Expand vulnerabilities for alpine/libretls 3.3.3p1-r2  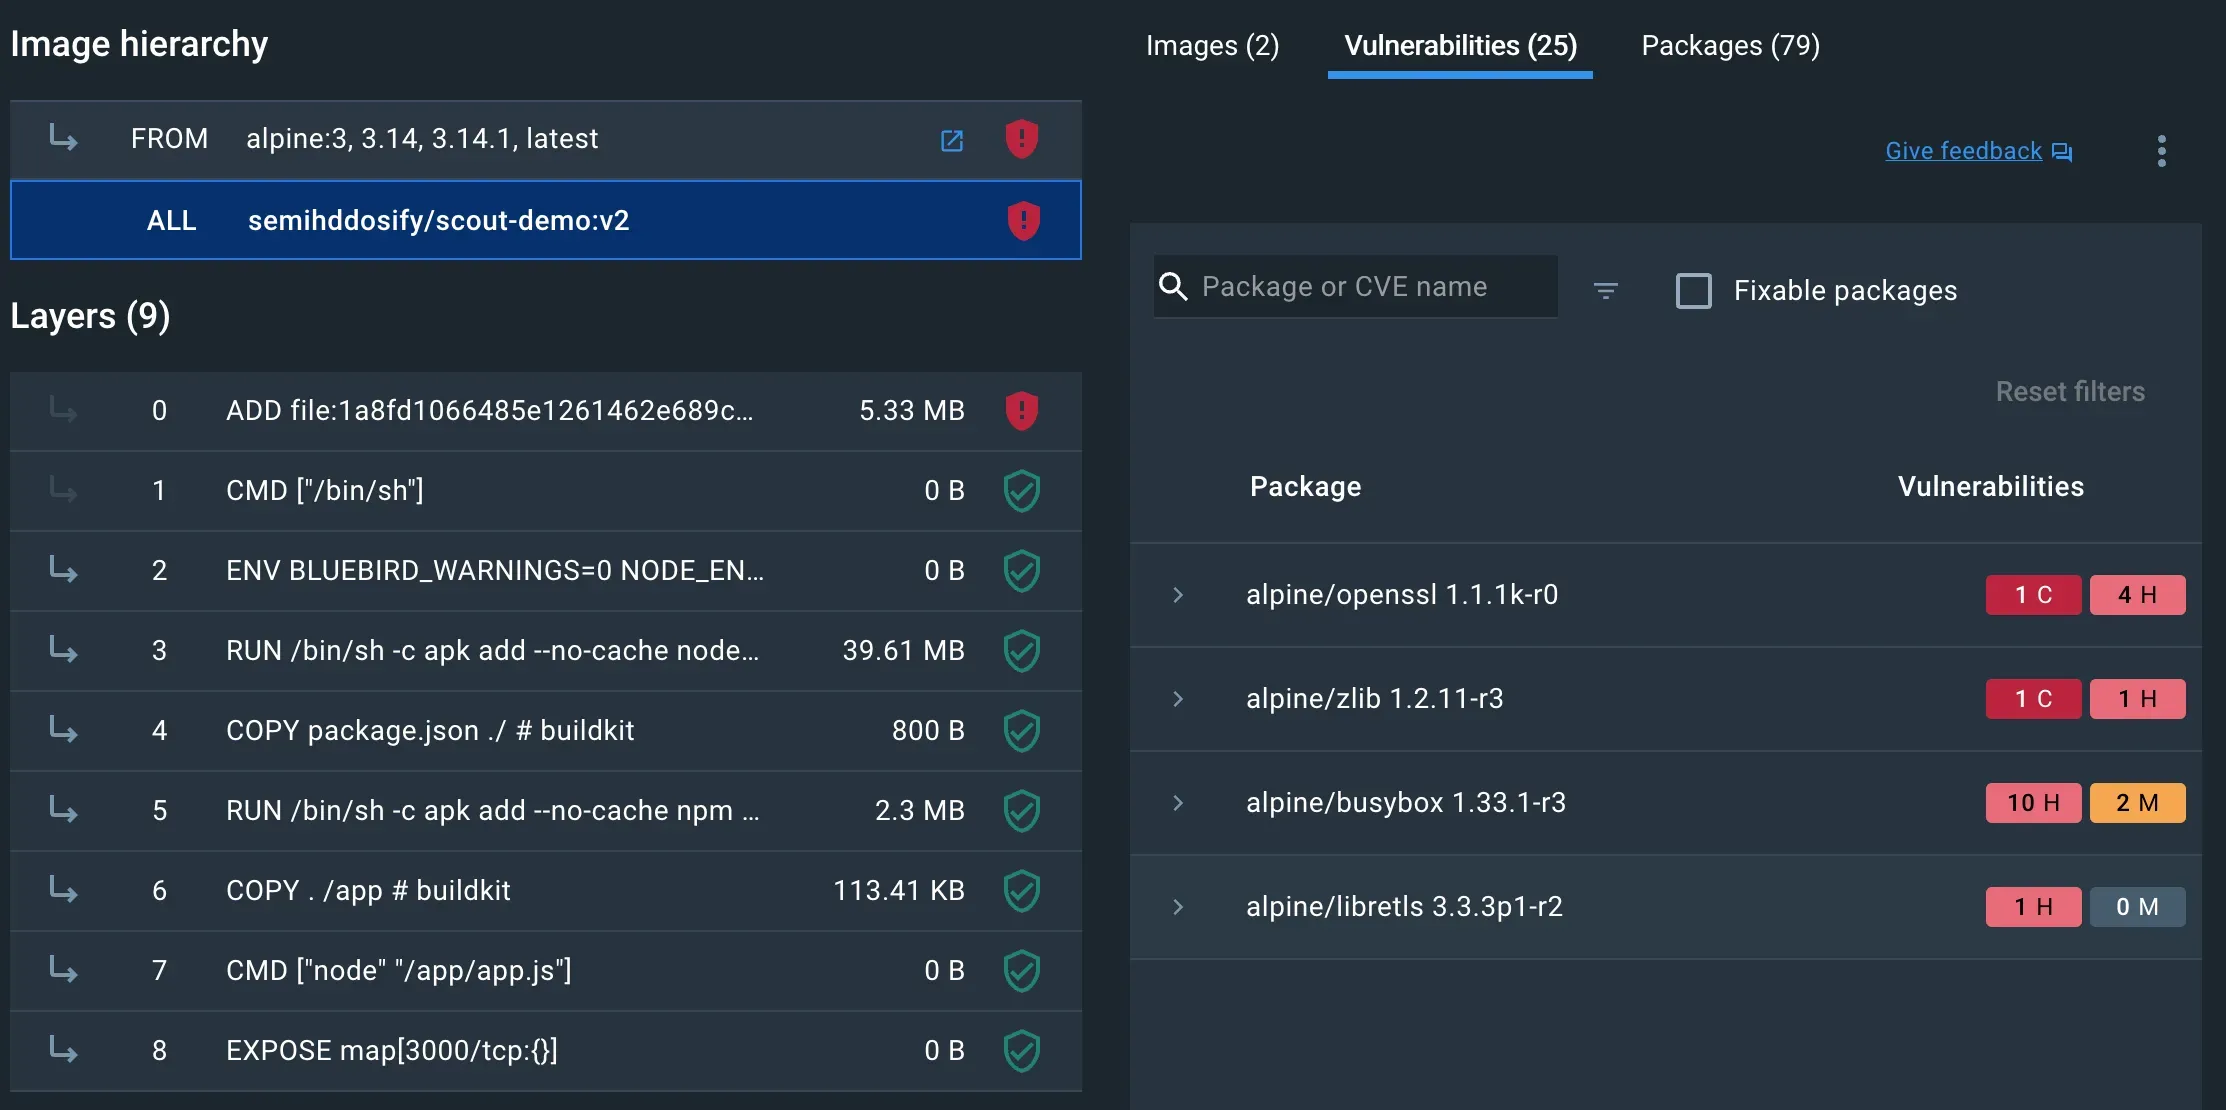tap(1177, 907)
